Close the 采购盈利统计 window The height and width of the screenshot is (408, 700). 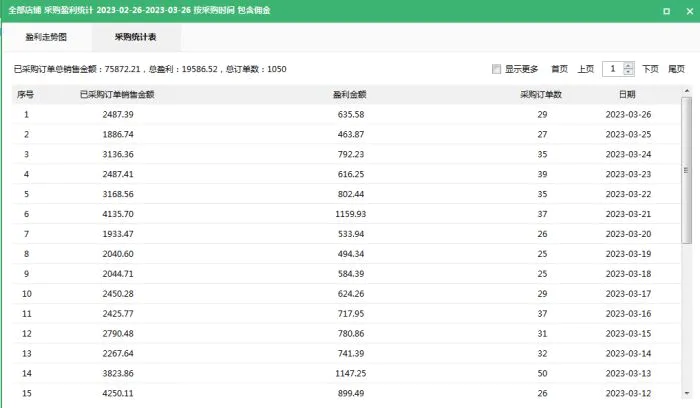[x=690, y=11]
